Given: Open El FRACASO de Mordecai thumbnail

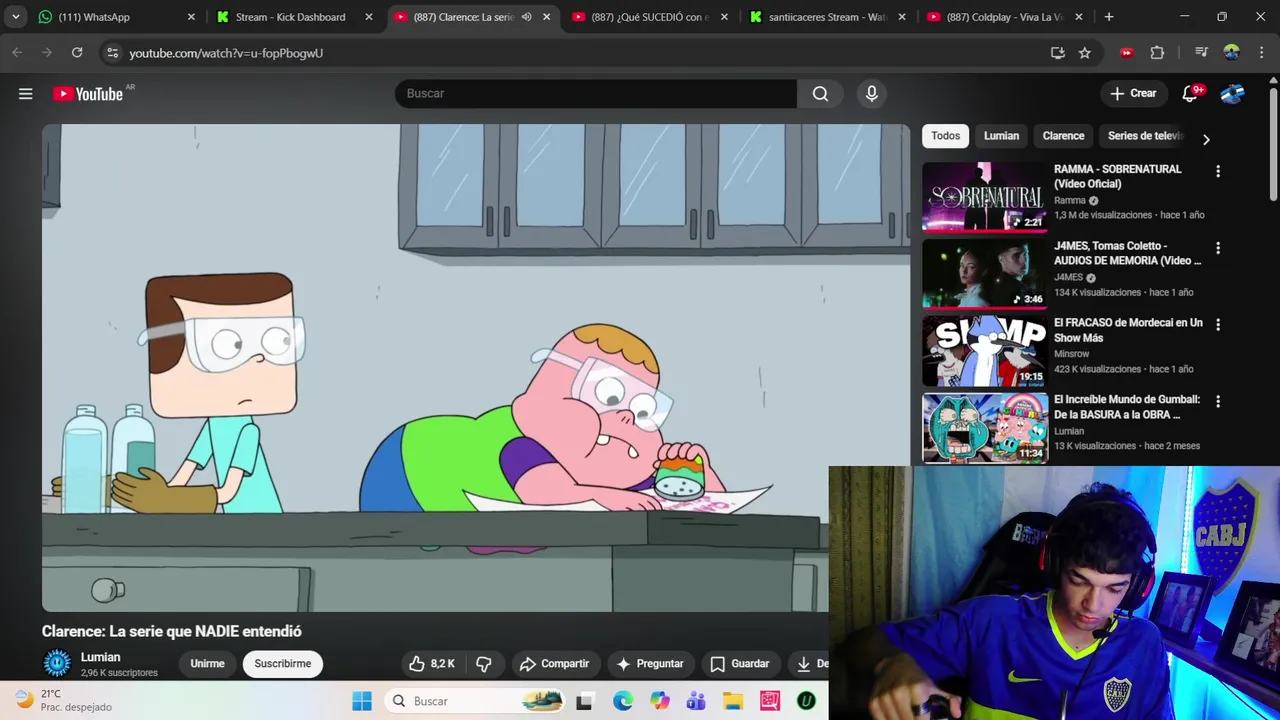Looking at the screenshot, I should point(985,351).
